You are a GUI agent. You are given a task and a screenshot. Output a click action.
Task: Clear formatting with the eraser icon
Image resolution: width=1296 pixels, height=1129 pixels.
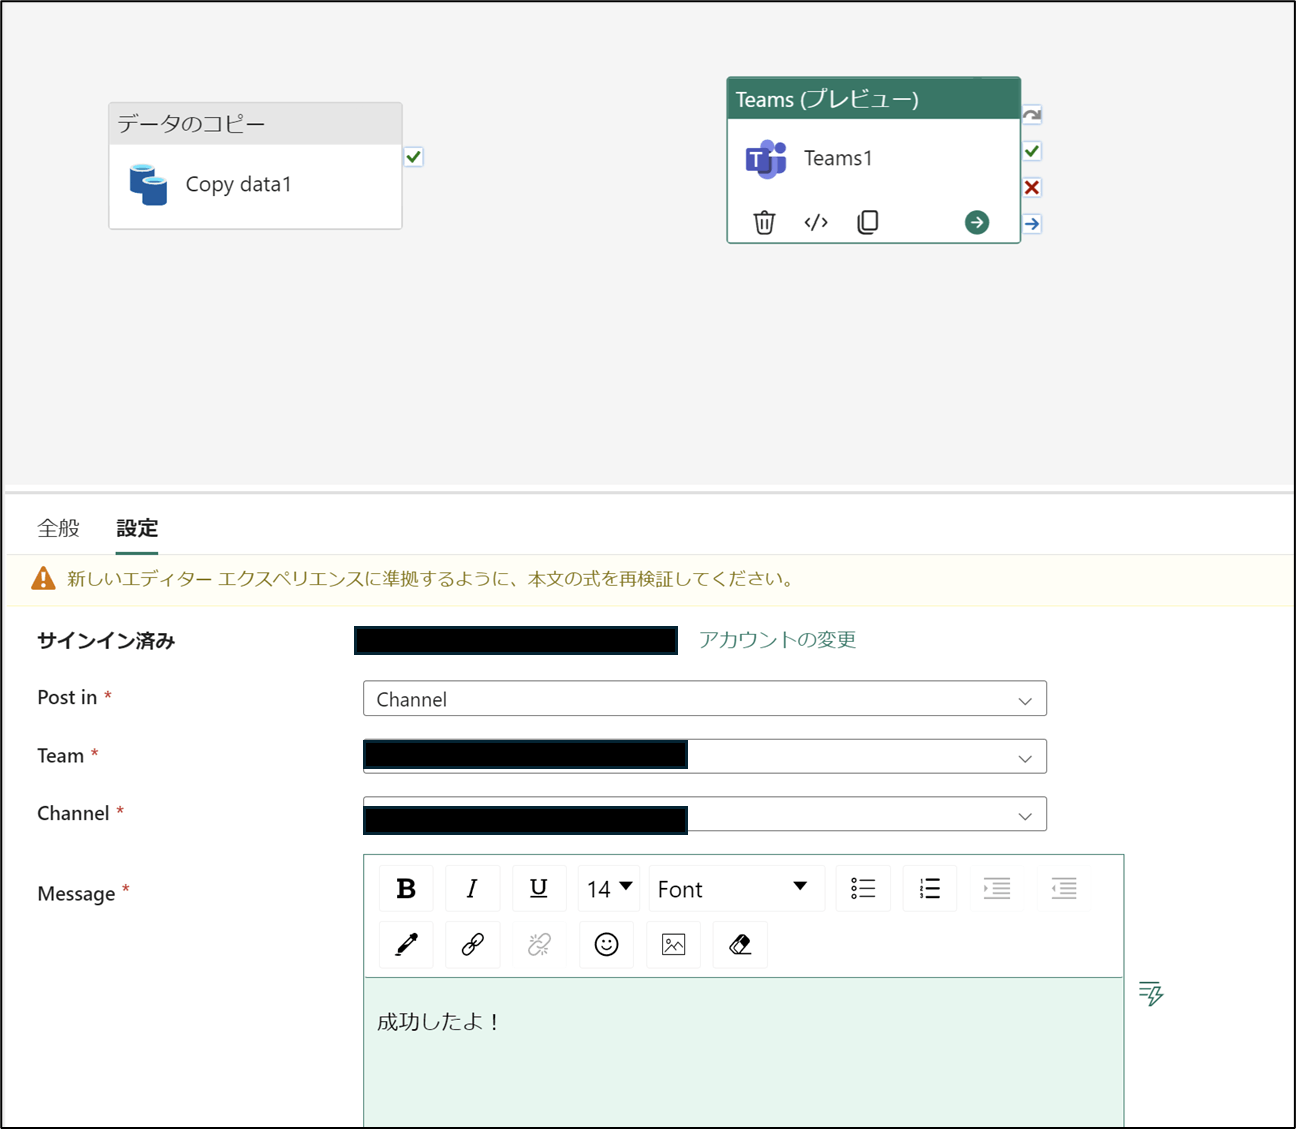point(740,944)
